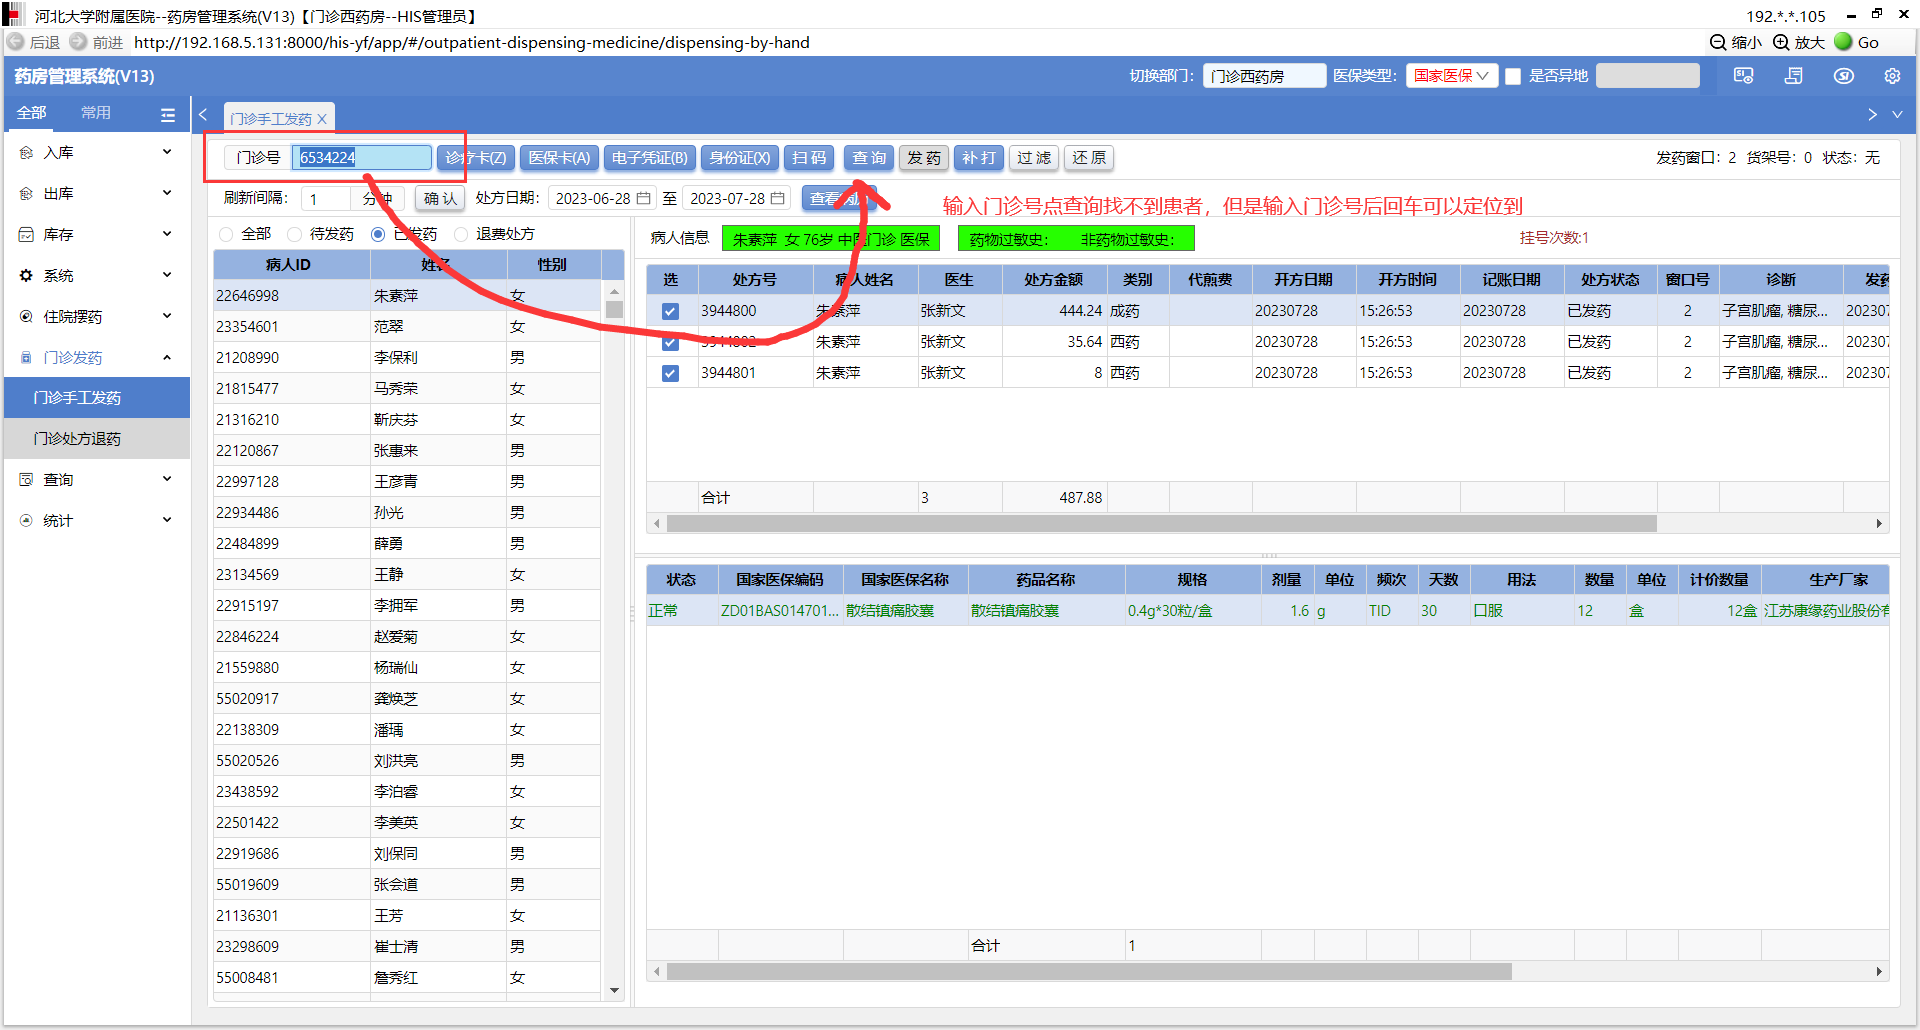
Task: Click the settings gear icon in header
Action: [x=1891, y=76]
